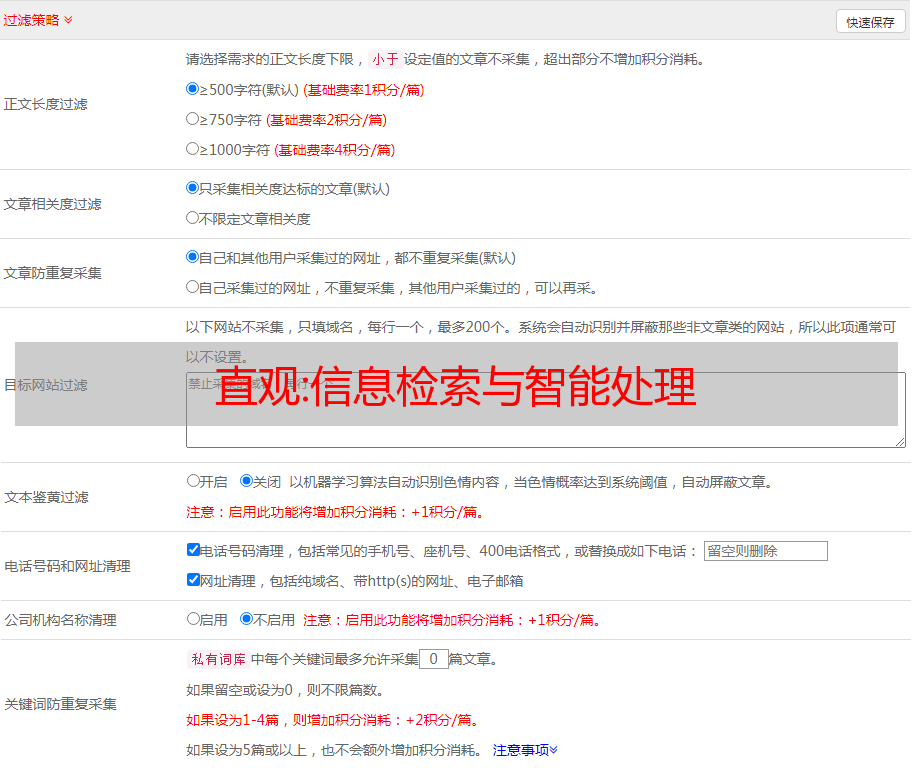Click the 快速保存 button
The image size is (912, 768).
tap(870, 22)
